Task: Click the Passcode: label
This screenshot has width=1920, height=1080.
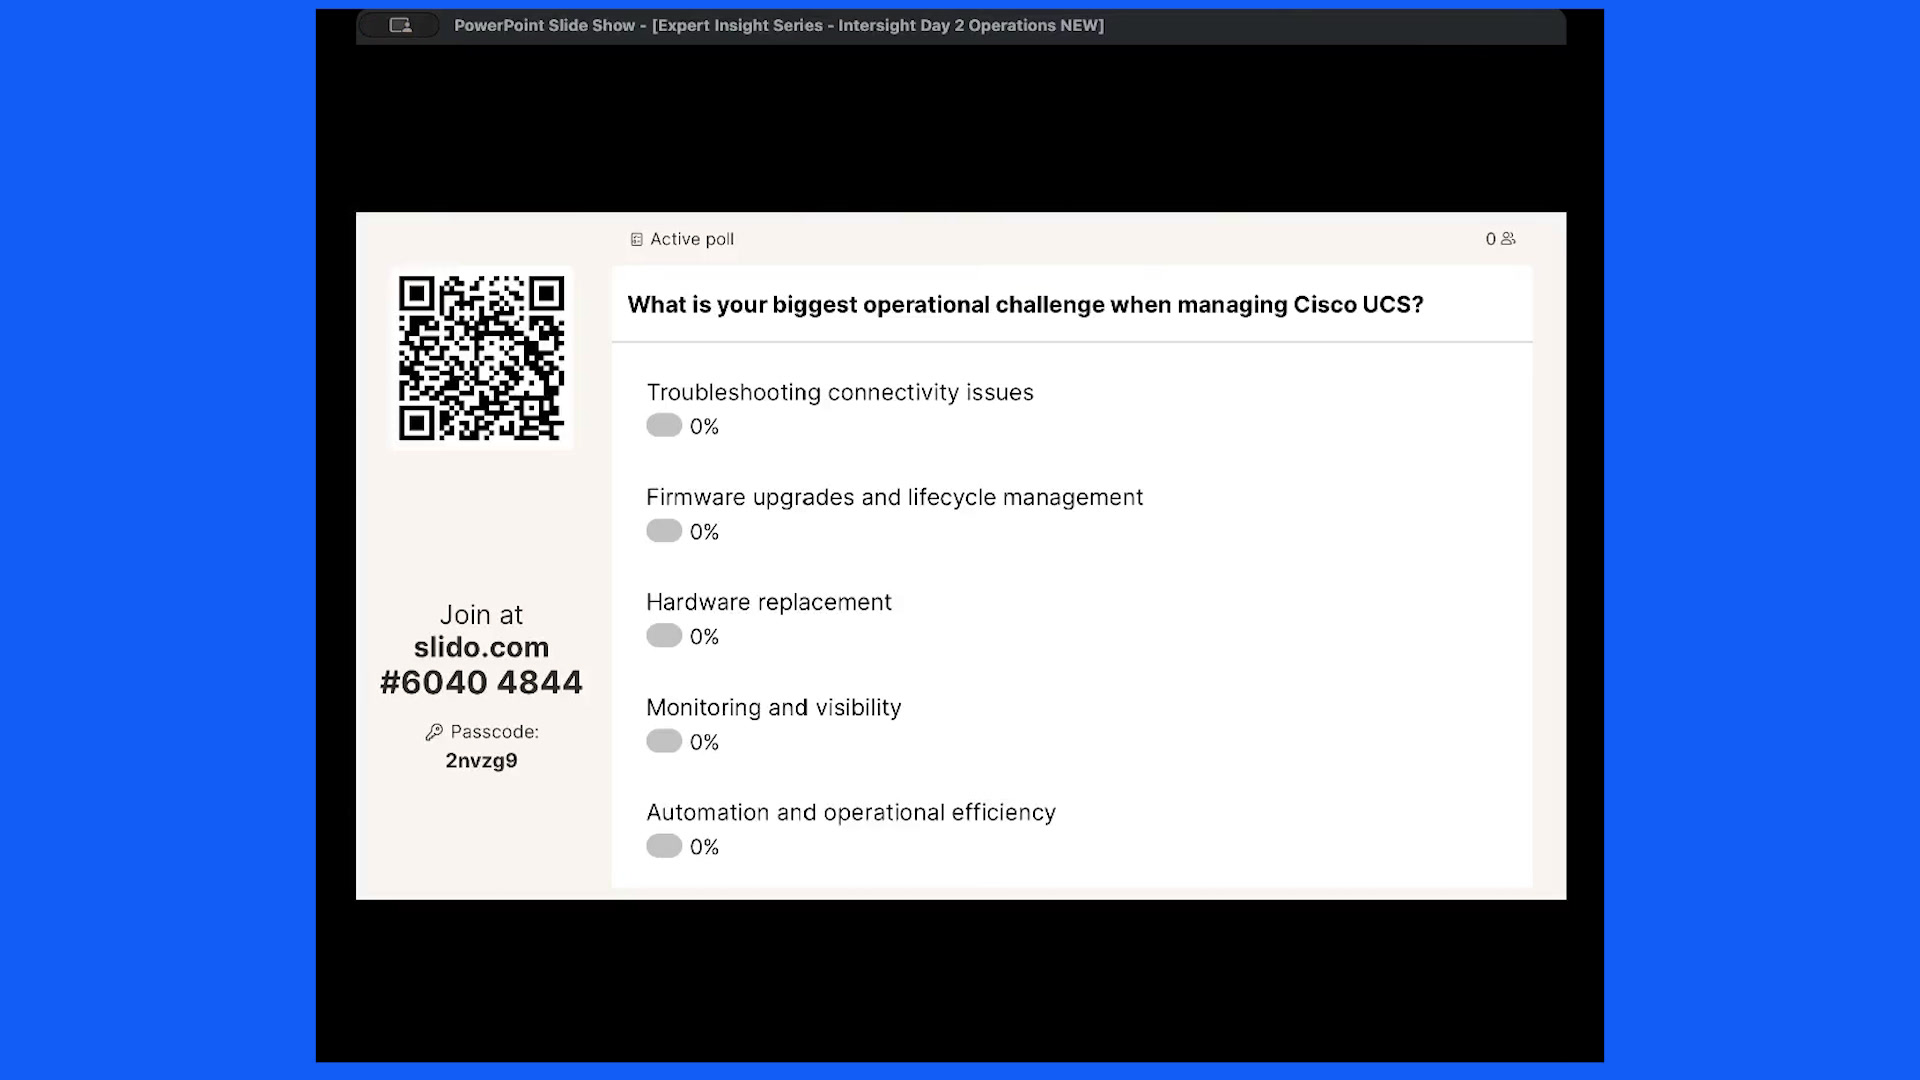Action: tap(494, 732)
